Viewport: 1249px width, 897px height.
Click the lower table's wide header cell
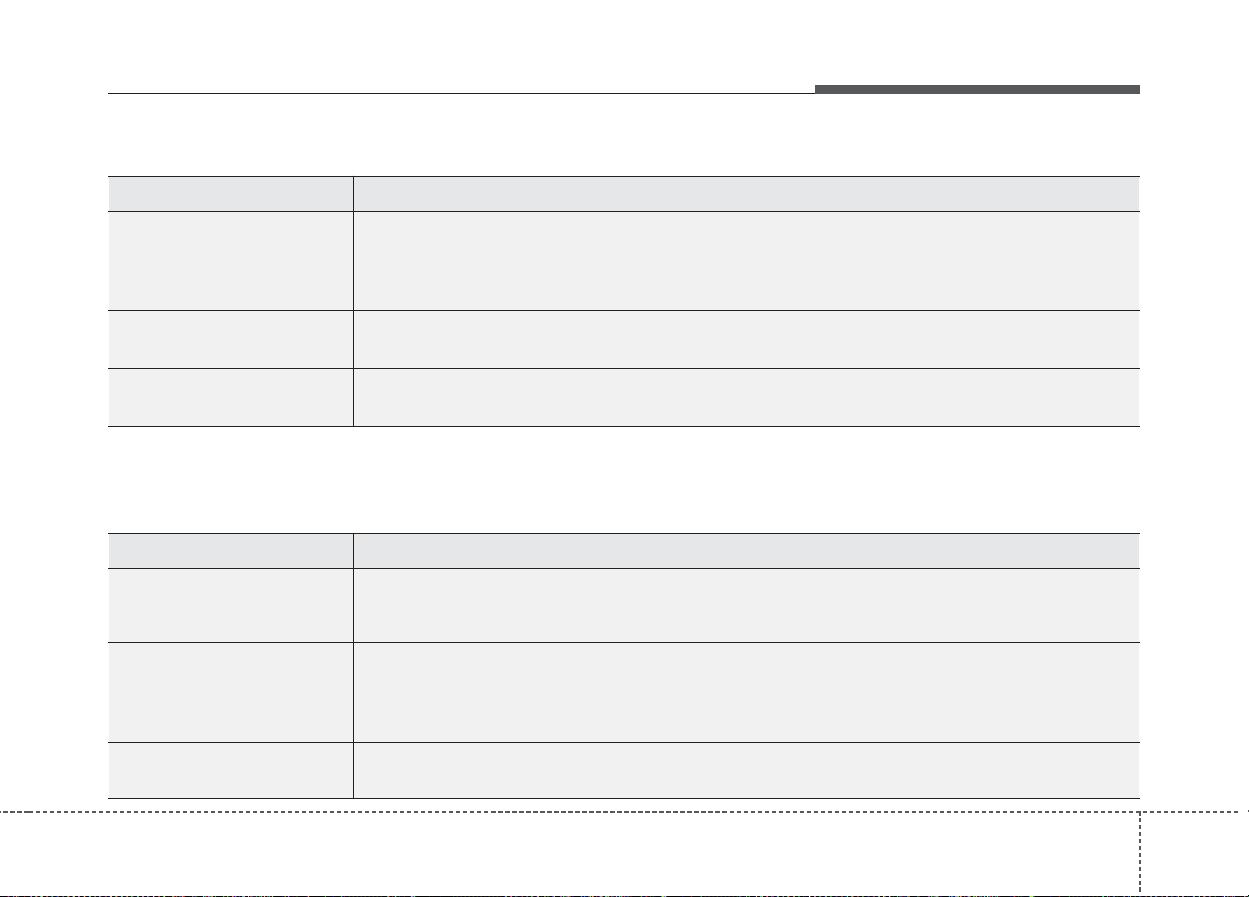746,550
